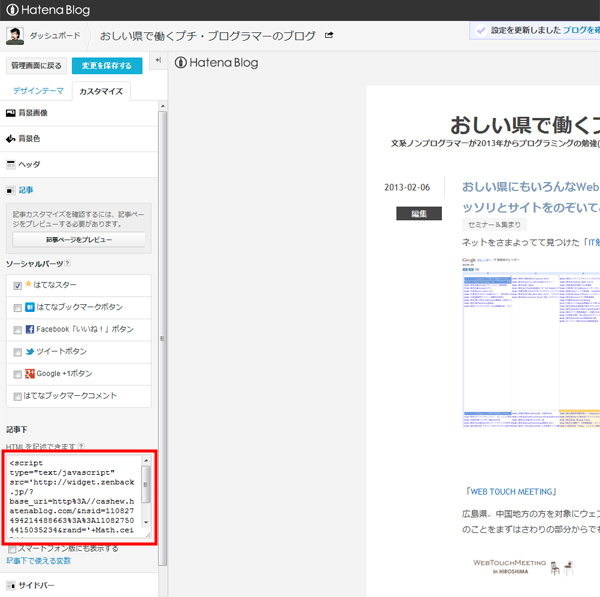This screenshot has width=600, height=597.
Task: Enable the ツイートボタン checkbox
Action: [17, 352]
